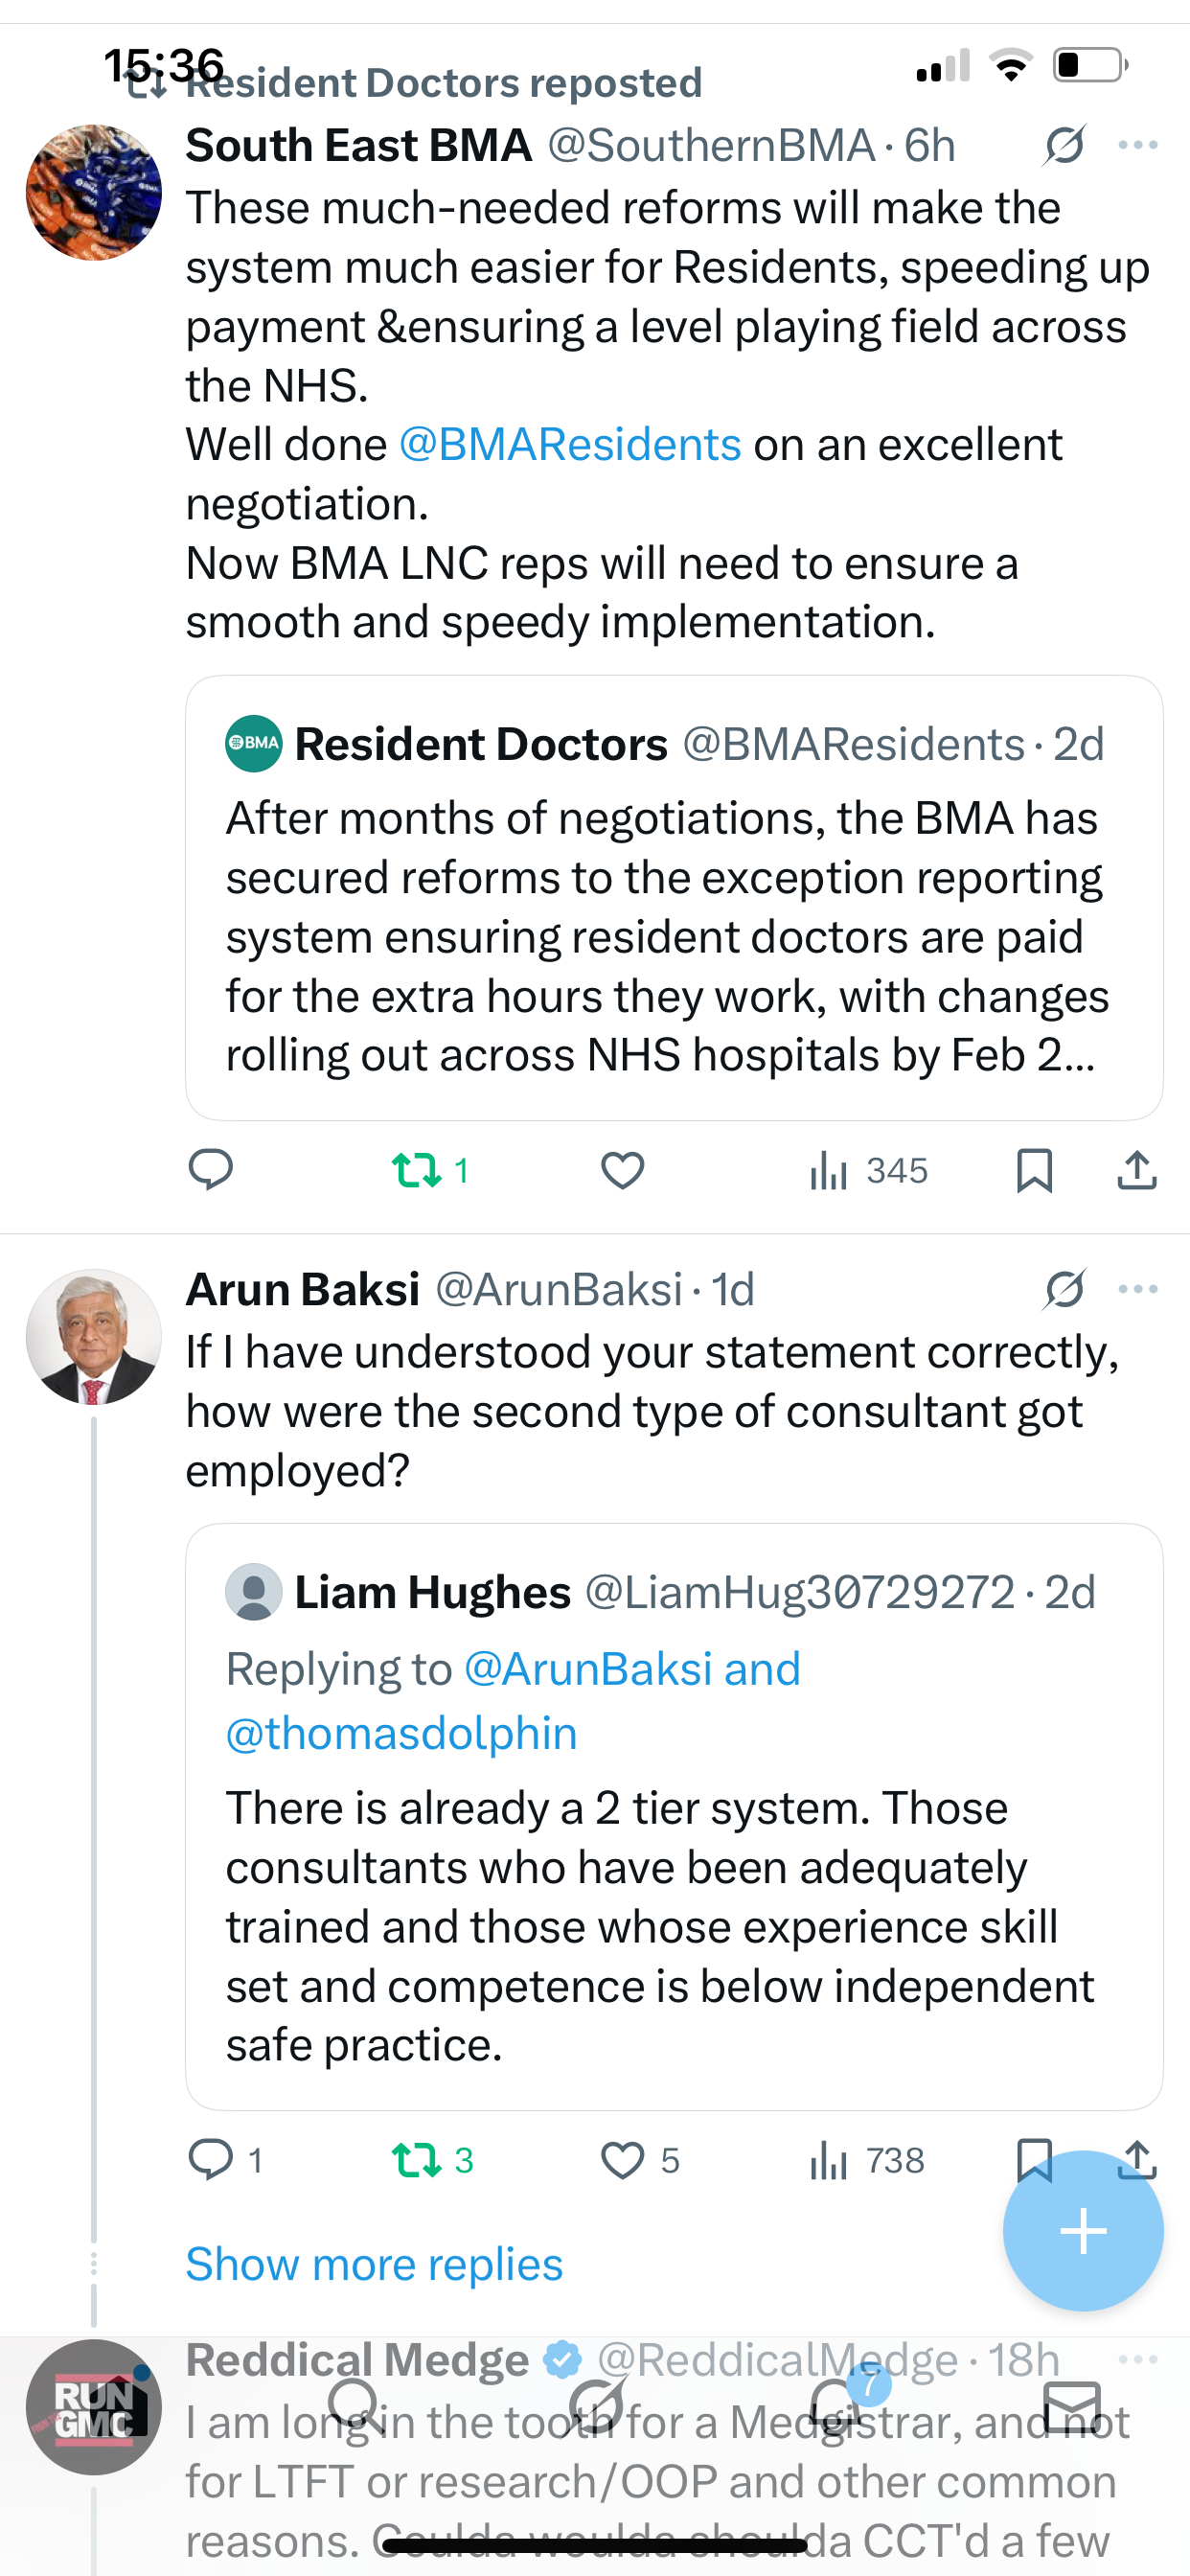Screen dimensions: 1190x2576
Task: Open Grok icon on South East BMA post
Action: click(1064, 146)
